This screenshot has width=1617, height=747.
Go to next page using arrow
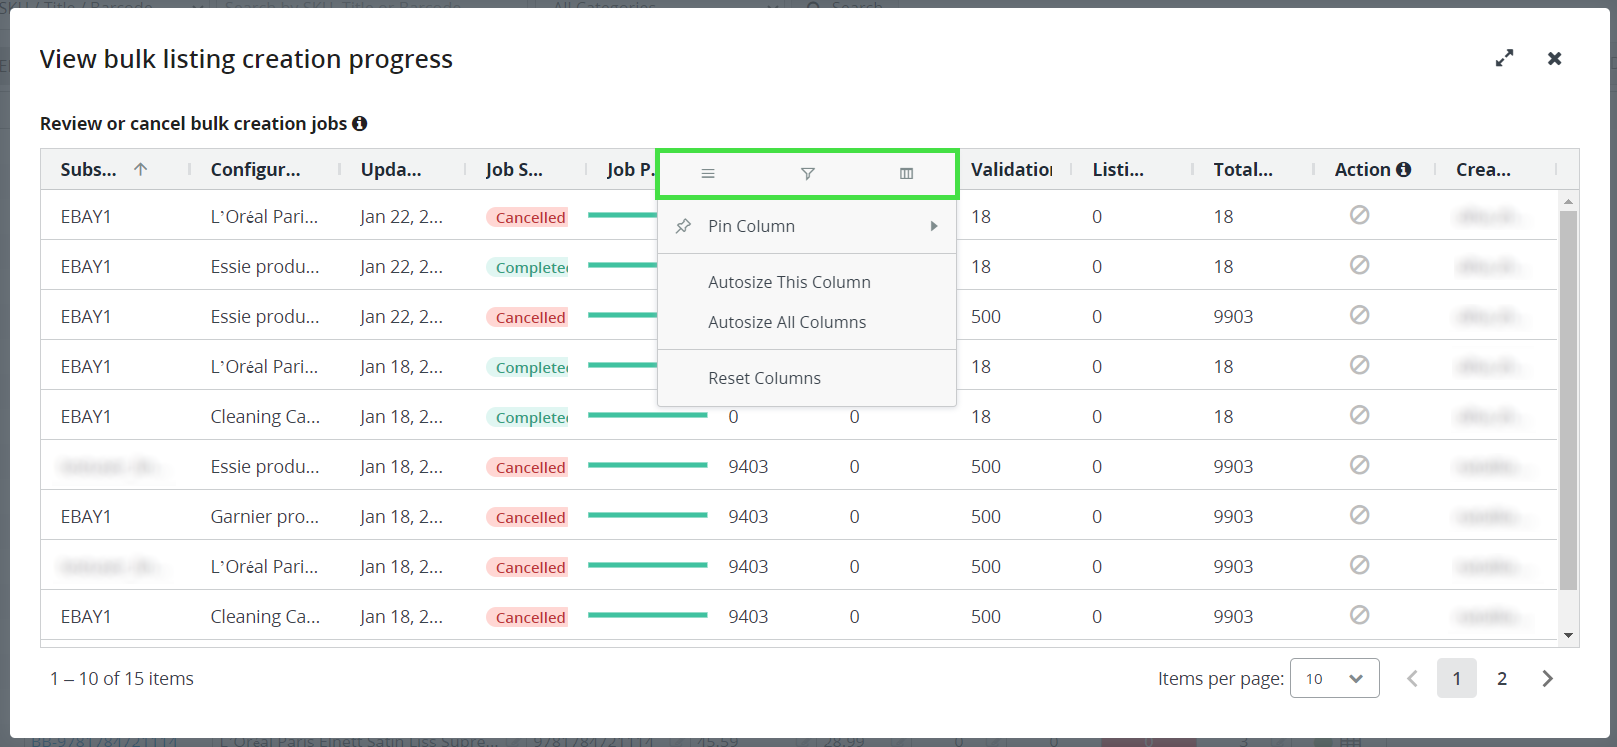point(1547,678)
